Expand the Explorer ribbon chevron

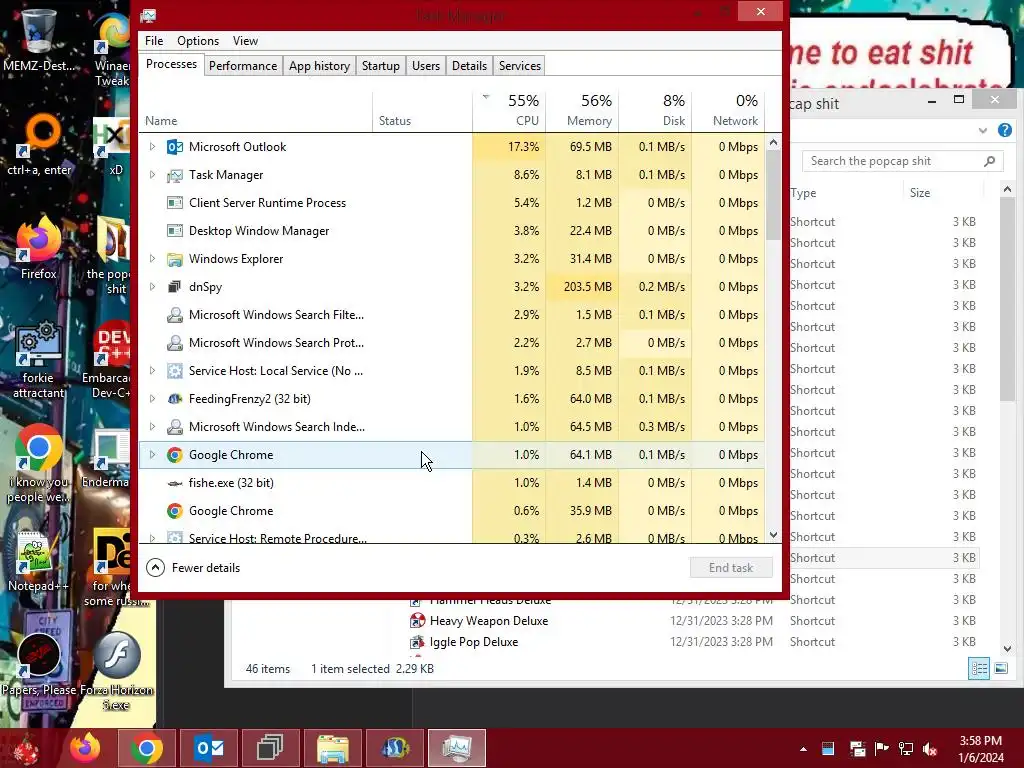coord(982,131)
